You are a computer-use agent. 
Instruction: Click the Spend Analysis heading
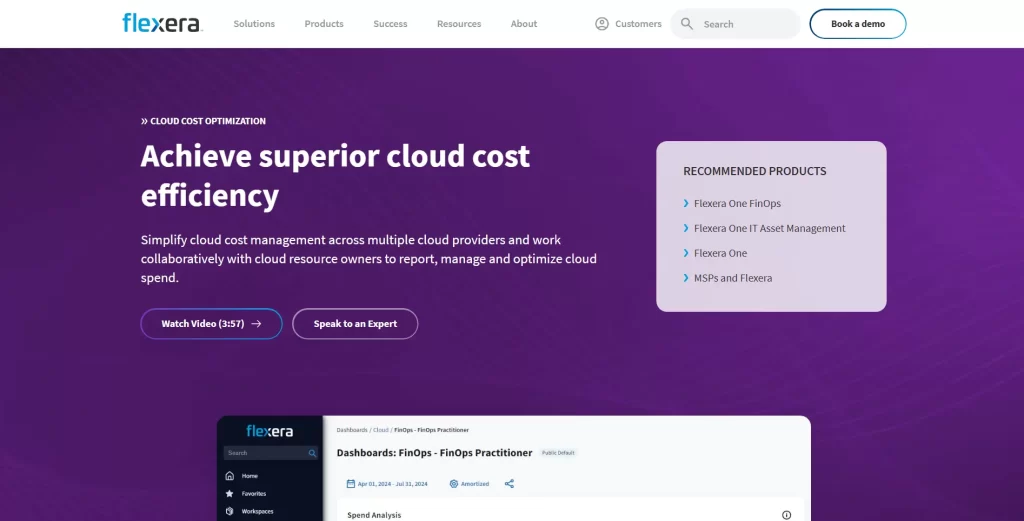(x=374, y=515)
